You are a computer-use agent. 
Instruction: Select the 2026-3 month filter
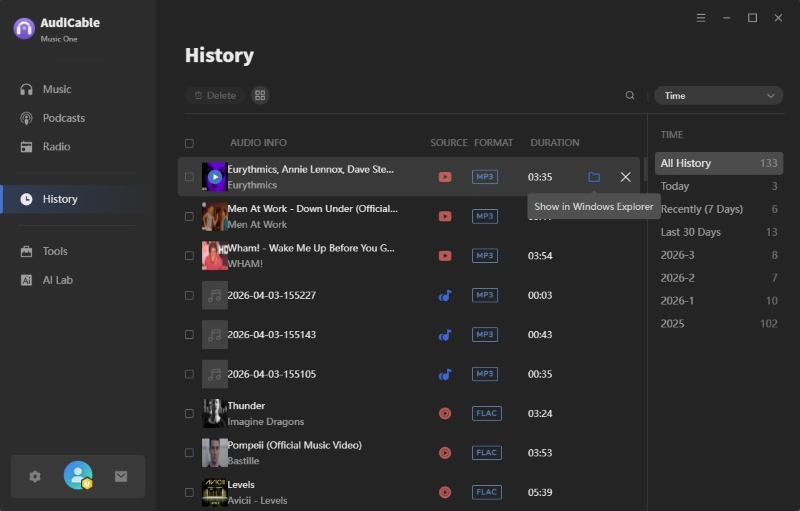[x=718, y=255]
